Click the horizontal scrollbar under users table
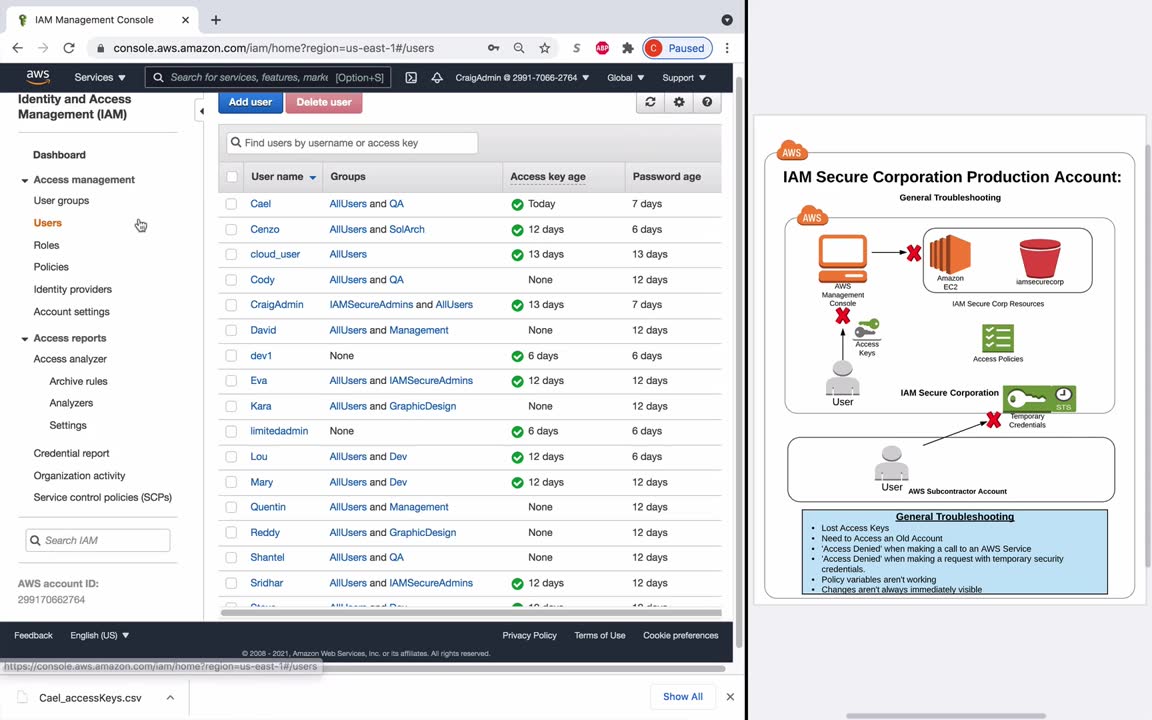This screenshot has height=720, width=1152. pyautogui.click(x=471, y=612)
